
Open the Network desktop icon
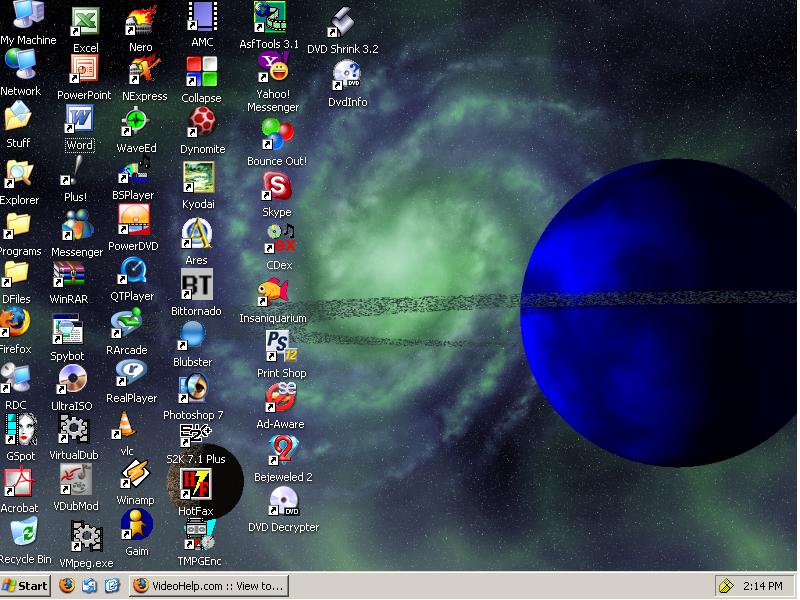pos(20,65)
